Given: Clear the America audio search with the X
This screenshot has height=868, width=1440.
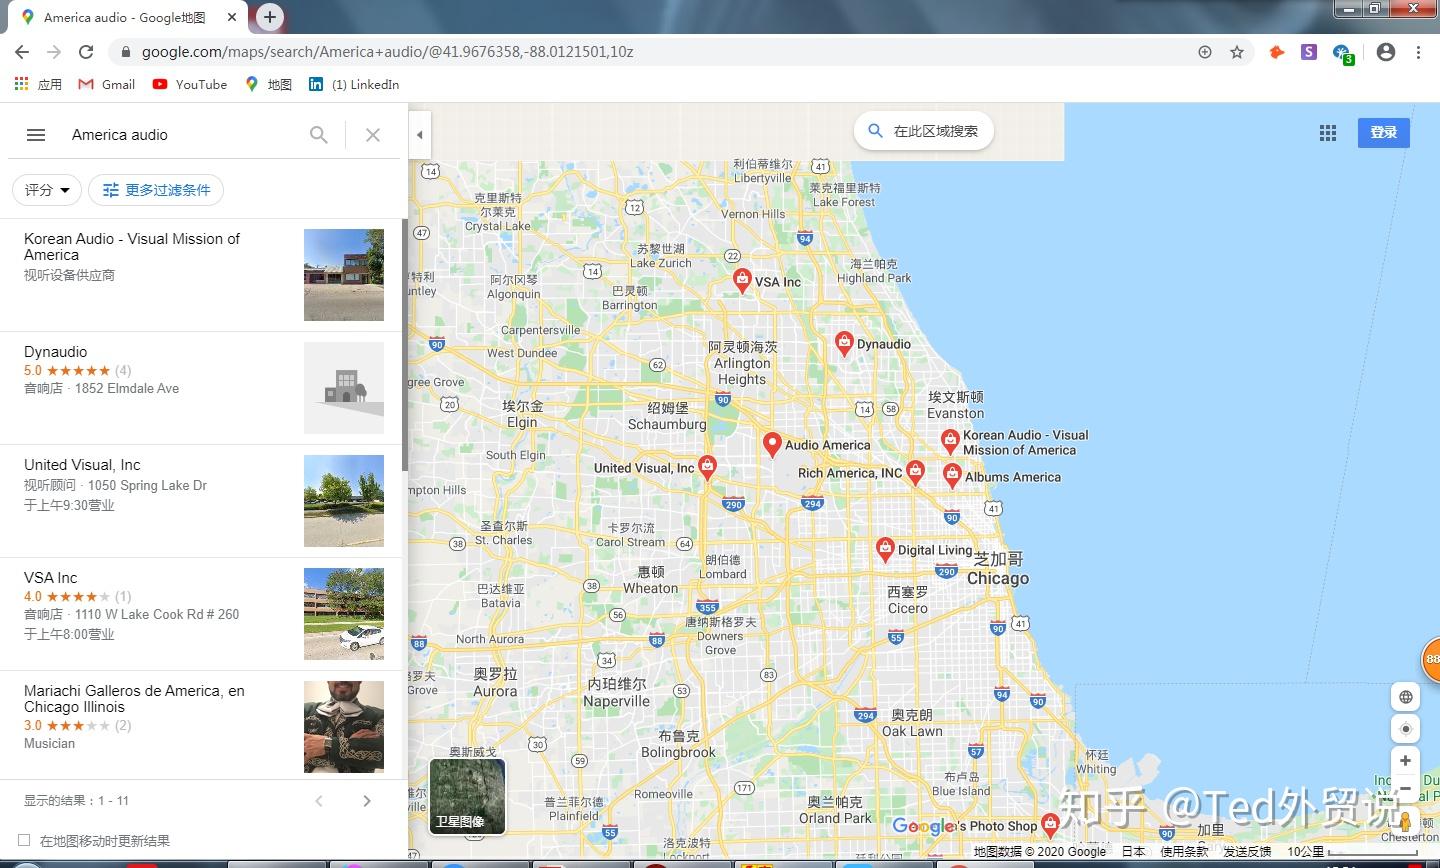Looking at the screenshot, I should click(x=373, y=135).
